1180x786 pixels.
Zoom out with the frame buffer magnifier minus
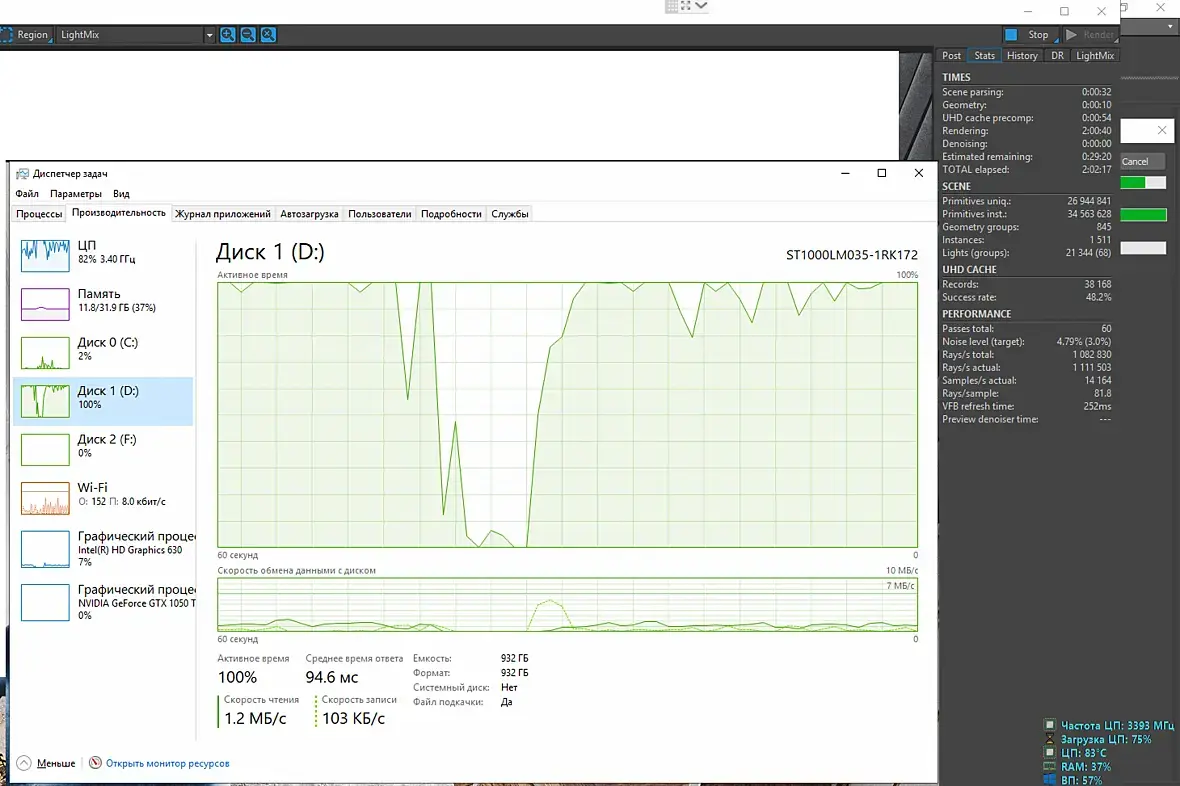coord(248,35)
